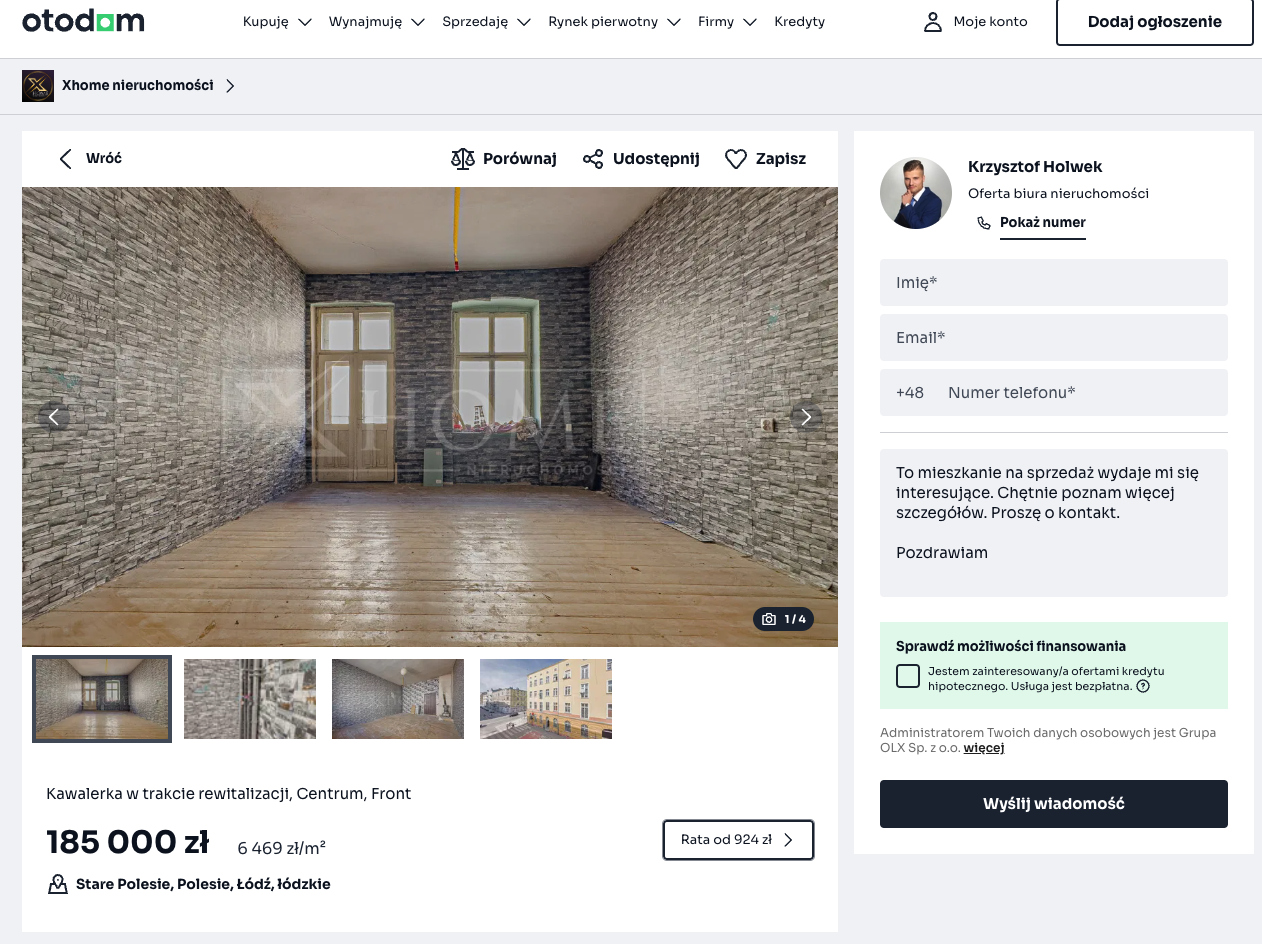Click the 185 000 zł price text
Image resolution: width=1262 pixels, height=944 pixels.
pyautogui.click(x=128, y=842)
